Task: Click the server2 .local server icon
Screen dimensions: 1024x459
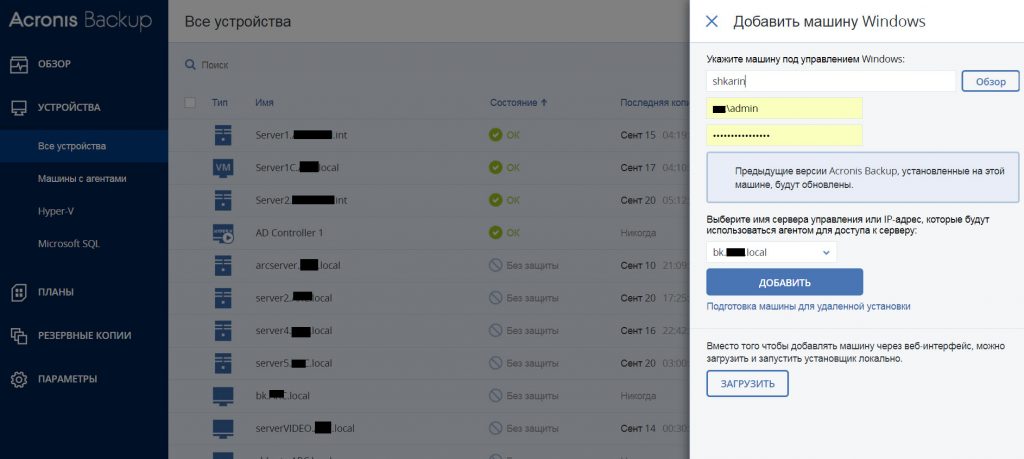Action: pos(223,298)
